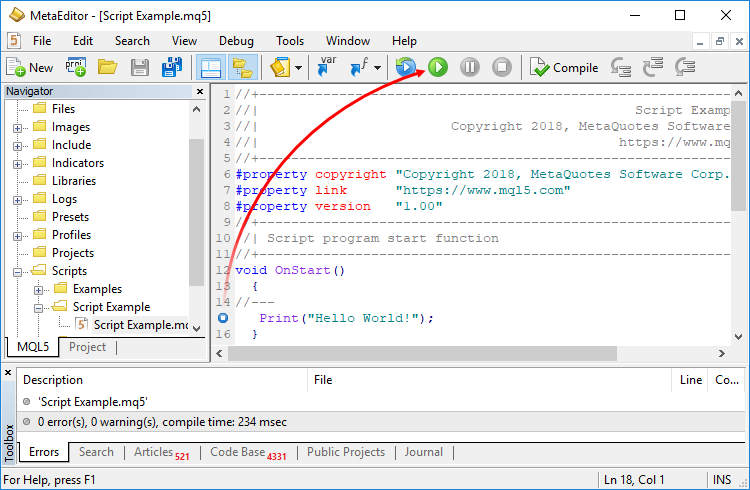
Task: Open the Journal tab
Action: point(424,452)
